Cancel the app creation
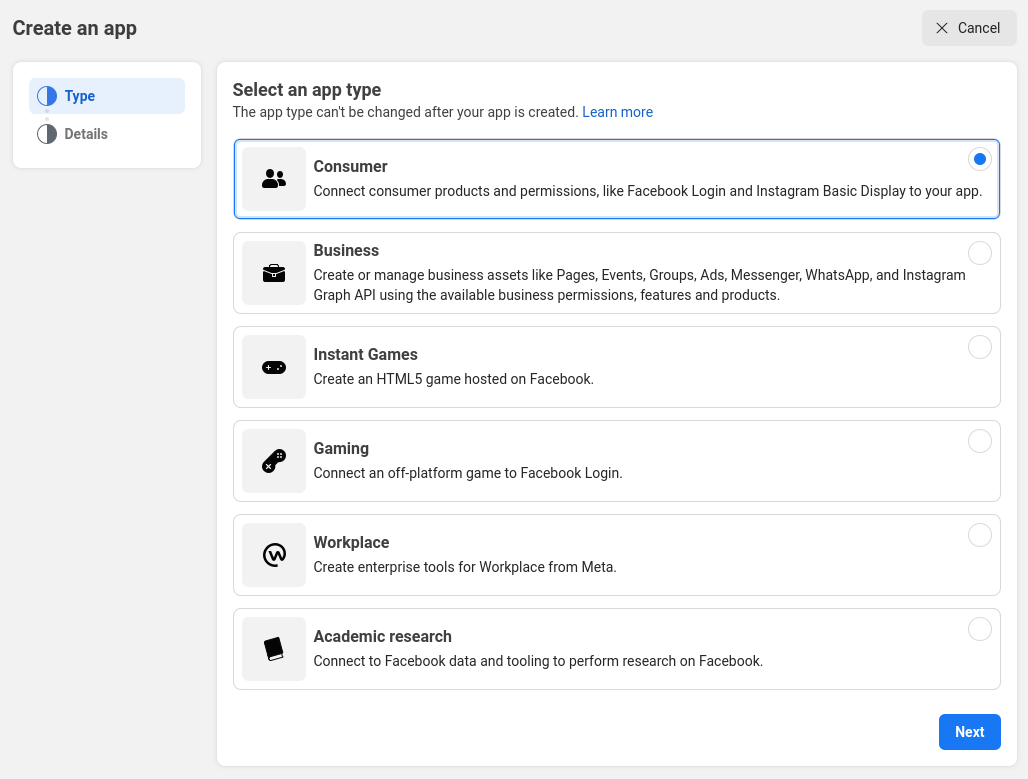The height and width of the screenshot is (779, 1028). click(x=969, y=28)
